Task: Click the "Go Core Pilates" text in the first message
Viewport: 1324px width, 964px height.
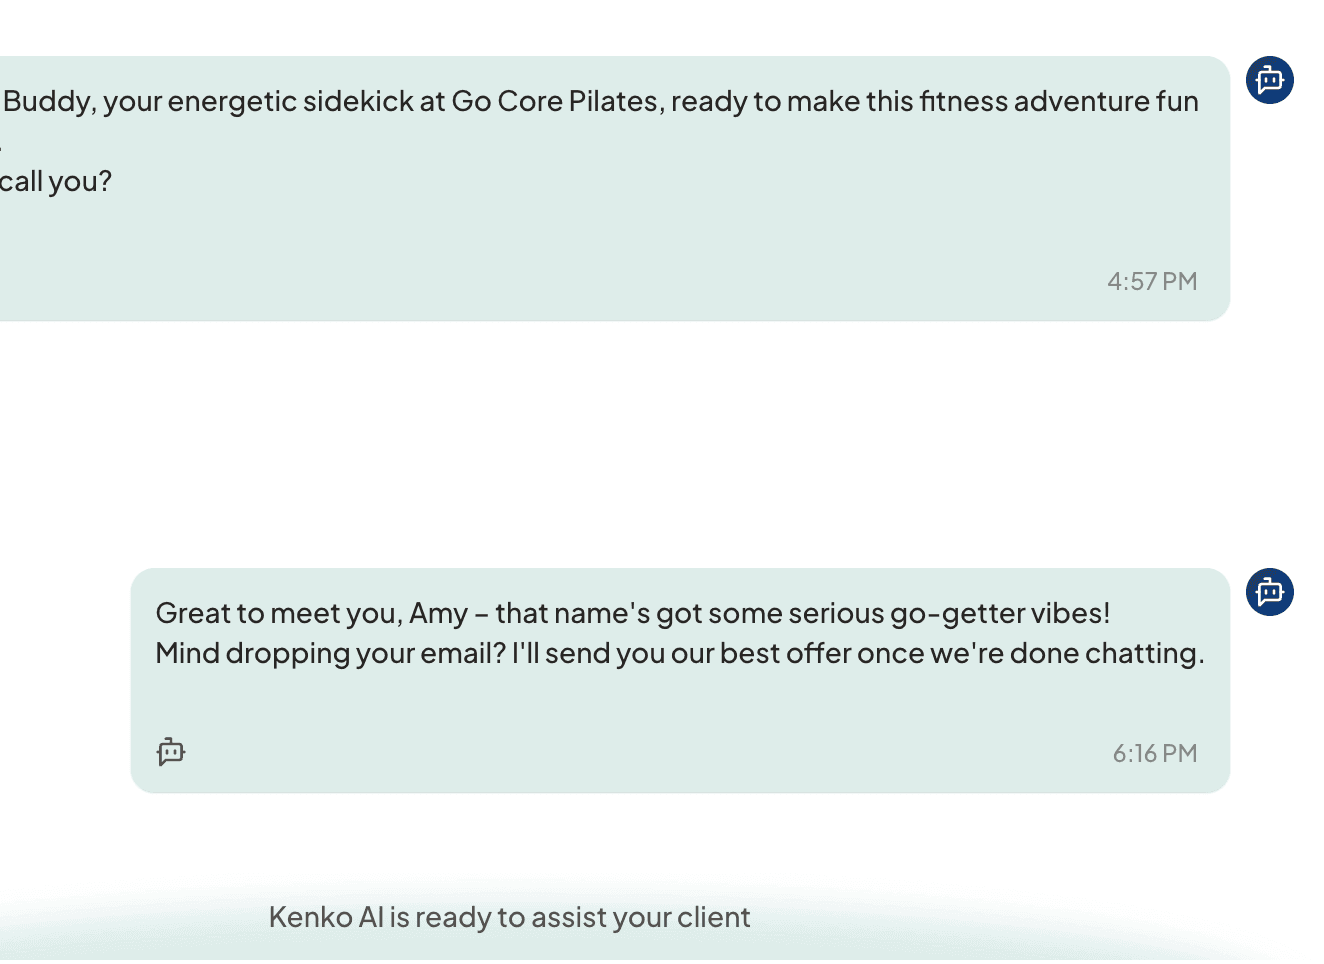Action: (554, 101)
